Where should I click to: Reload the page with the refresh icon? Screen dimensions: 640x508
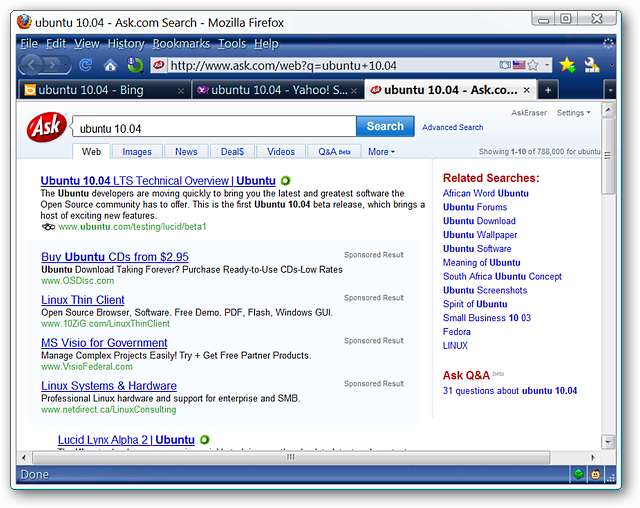click(x=86, y=64)
